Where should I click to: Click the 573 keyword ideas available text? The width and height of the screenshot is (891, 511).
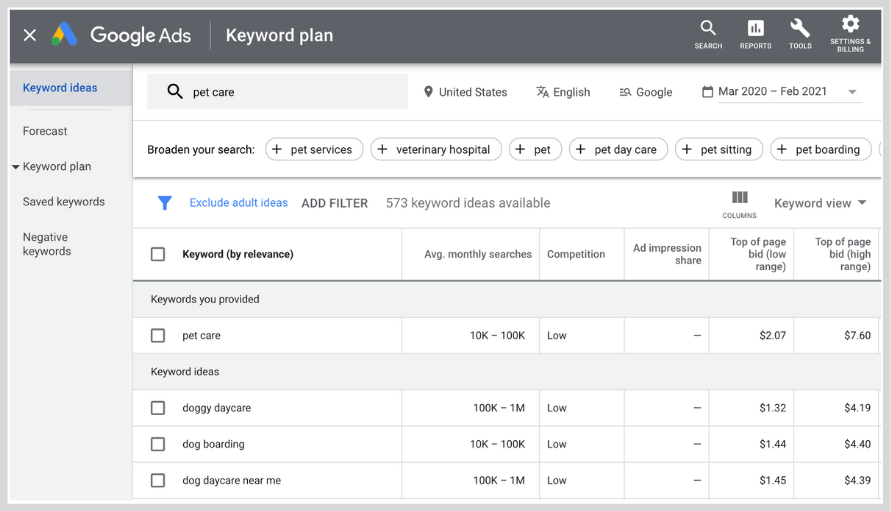tap(468, 203)
